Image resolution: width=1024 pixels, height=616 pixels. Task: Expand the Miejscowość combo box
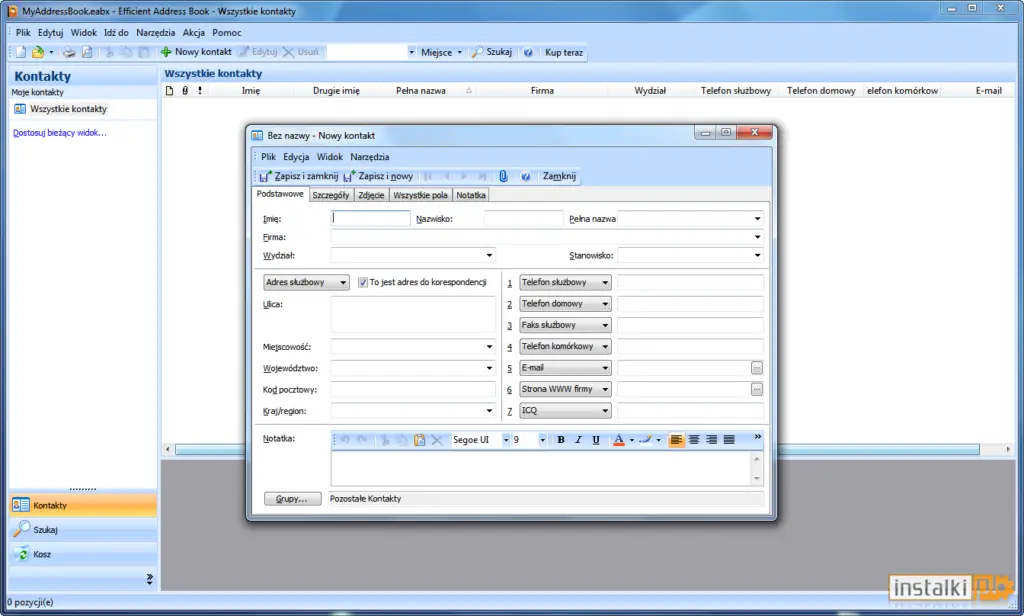(489, 347)
